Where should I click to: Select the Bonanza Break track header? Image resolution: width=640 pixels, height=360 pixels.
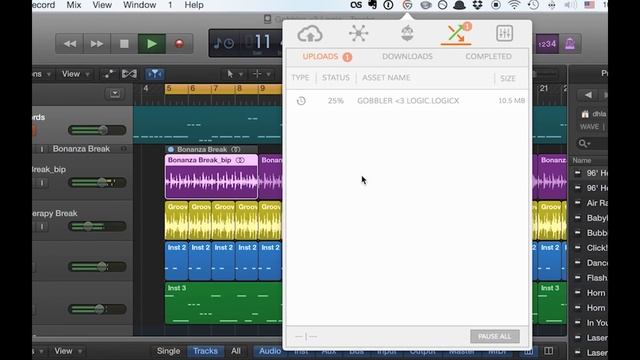click(81, 149)
